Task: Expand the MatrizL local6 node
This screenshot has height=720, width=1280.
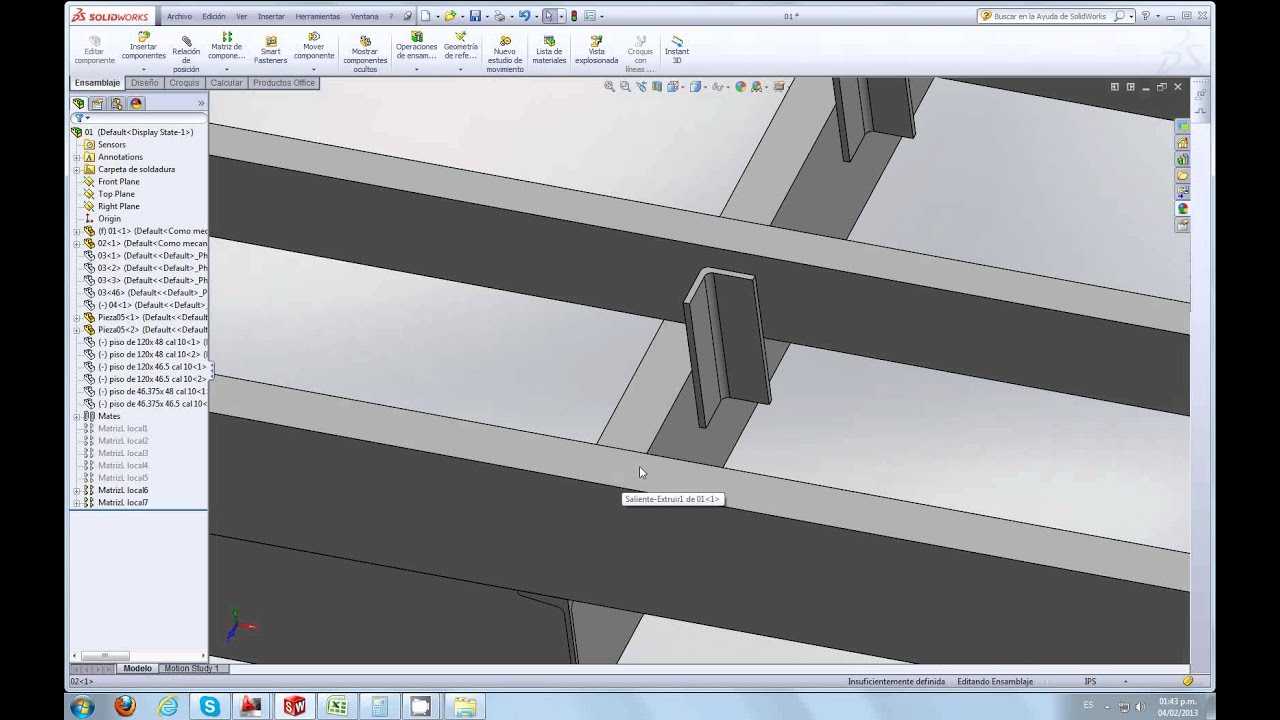Action: (77, 490)
